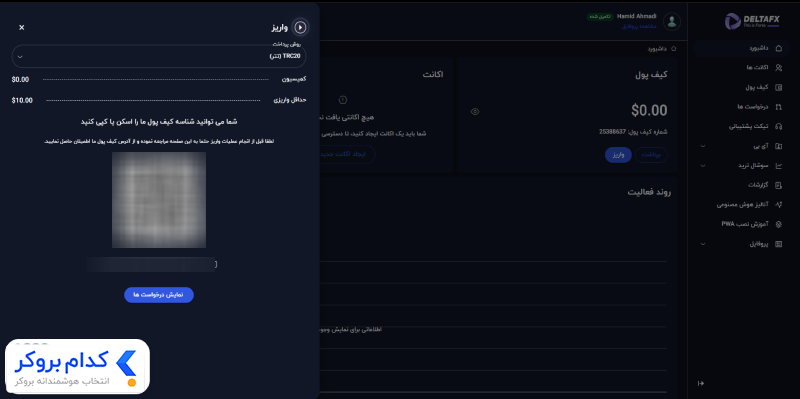This screenshot has height=399, width=800.
Task: Click the info icon in account card
Action: click(x=343, y=100)
